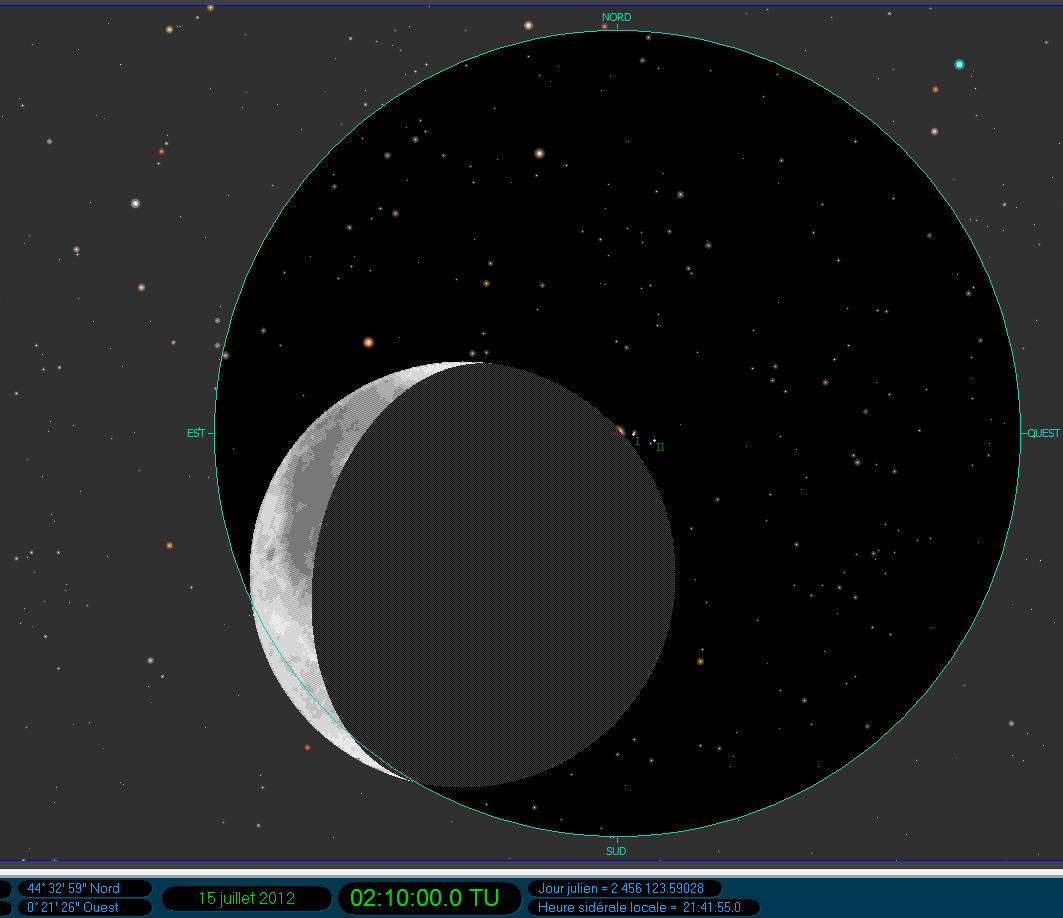Click the SUD compass label
Viewport: 1063px width, 918px height.
tap(616, 851)
